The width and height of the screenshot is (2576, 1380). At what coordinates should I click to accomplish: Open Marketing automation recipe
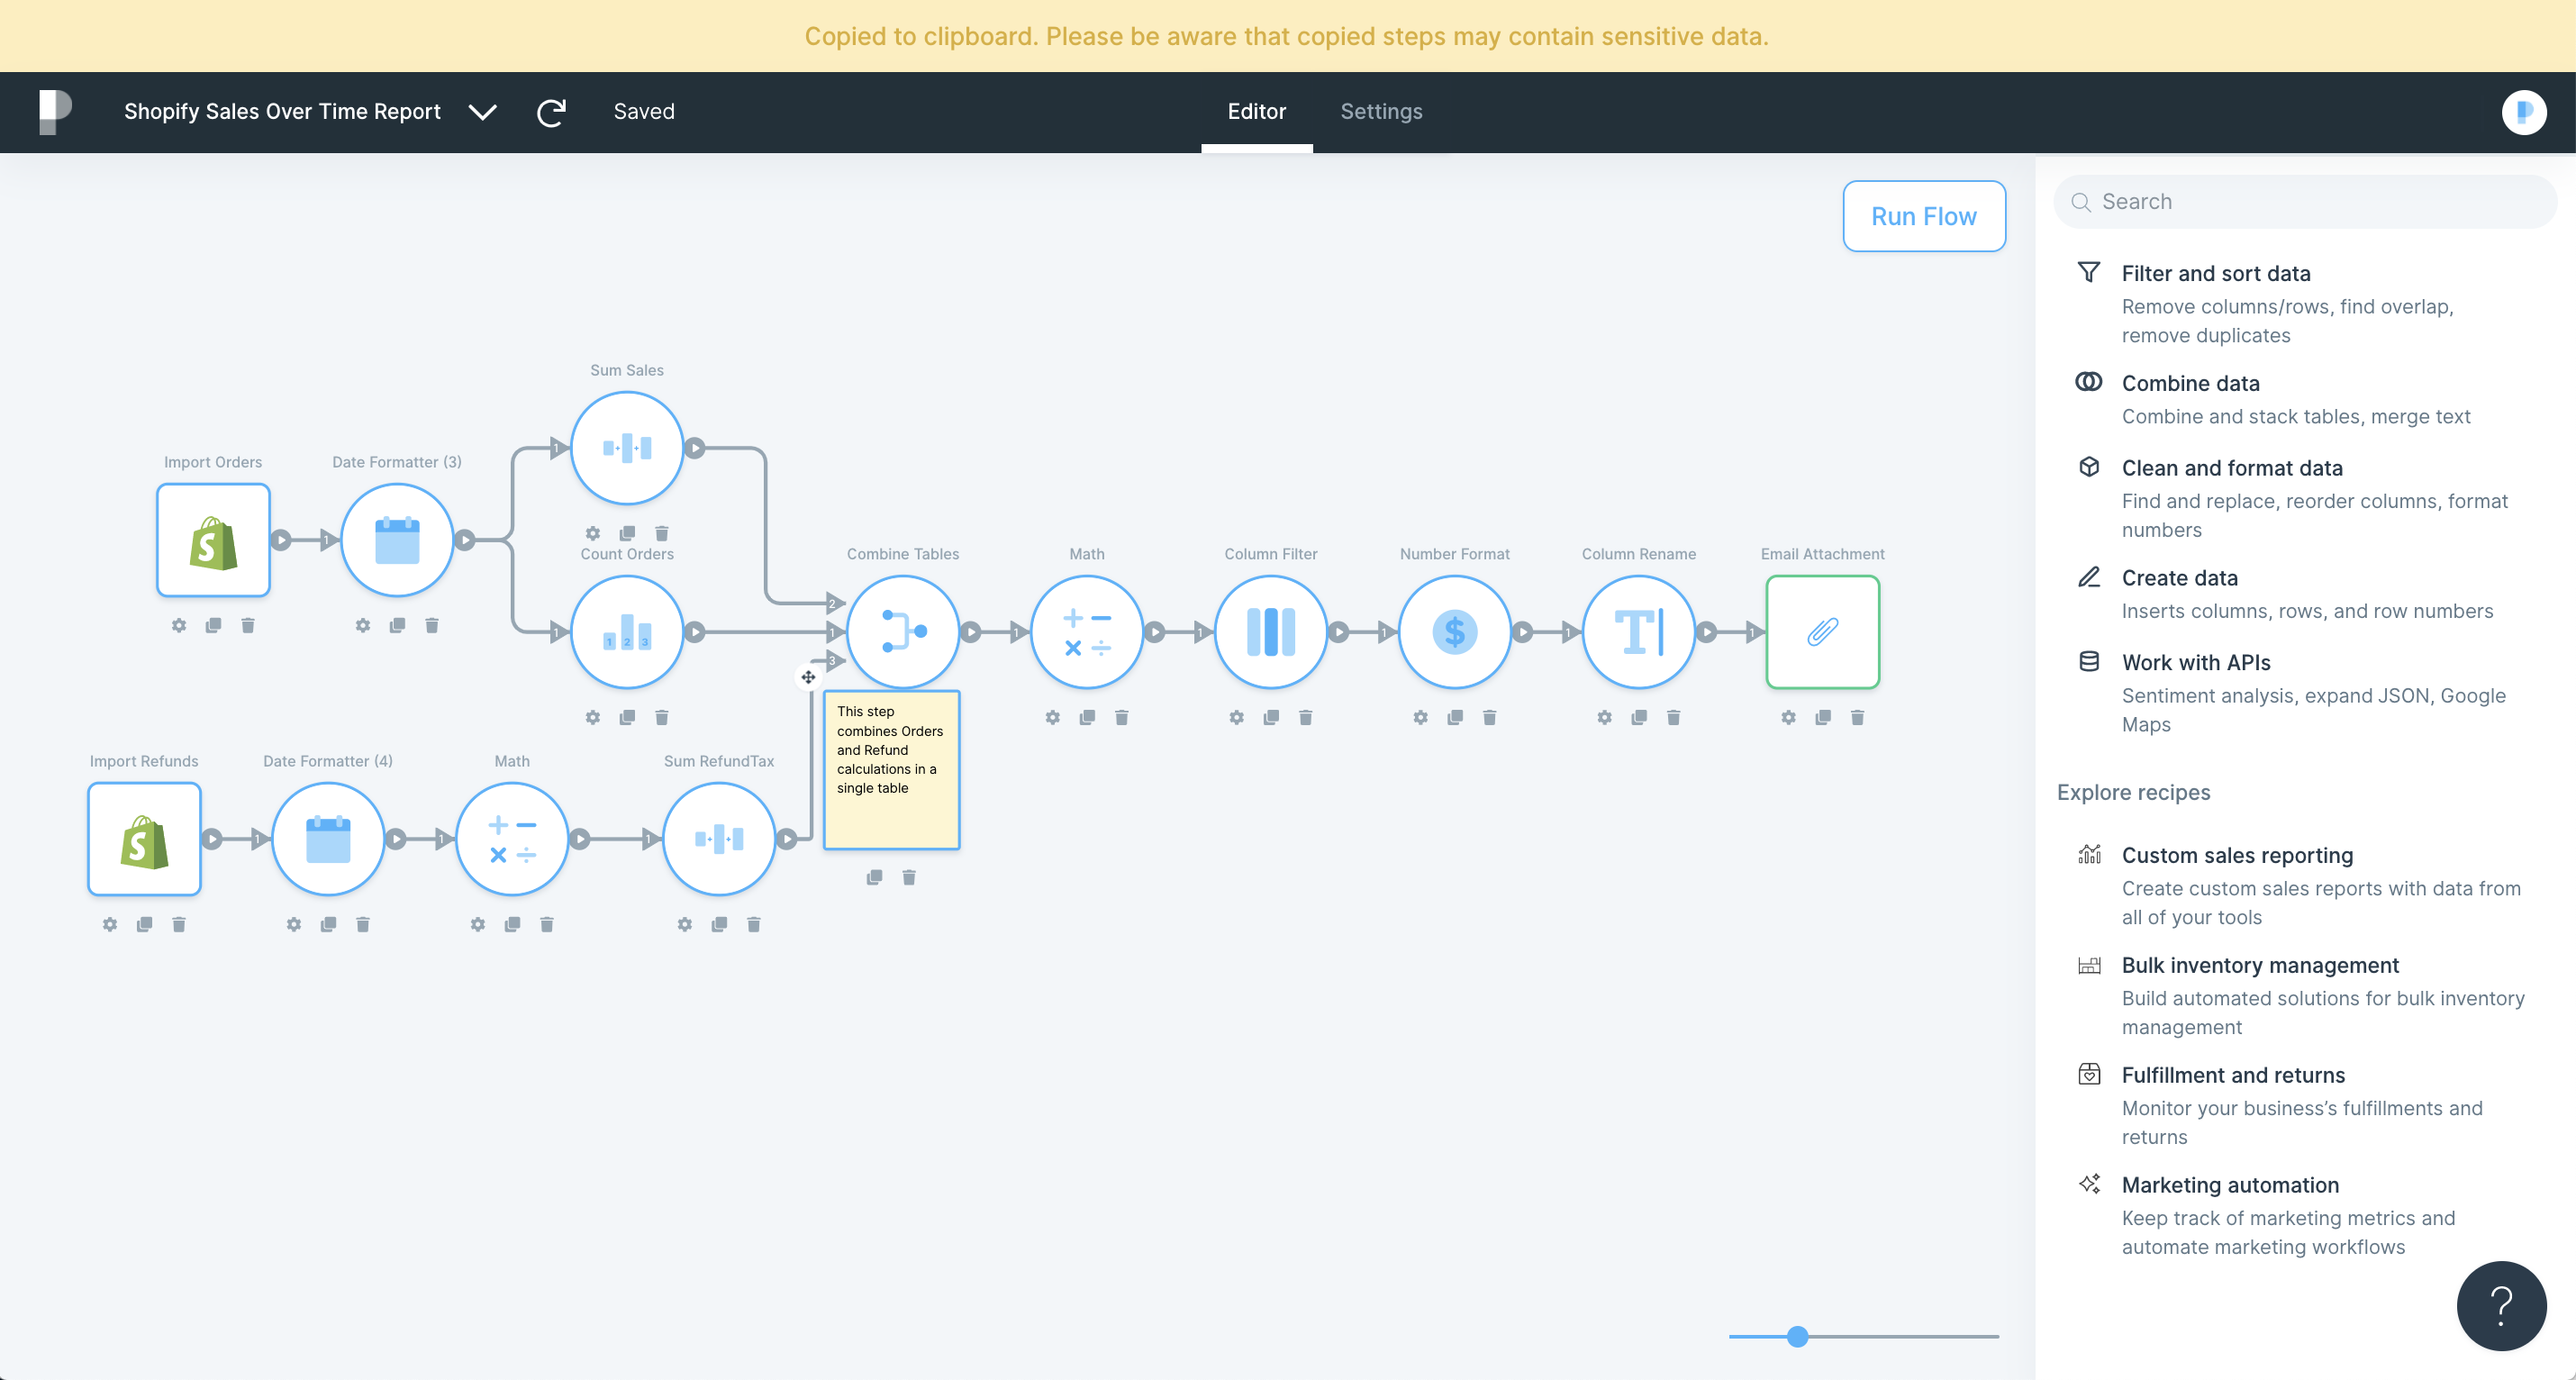[2300, 1215]
